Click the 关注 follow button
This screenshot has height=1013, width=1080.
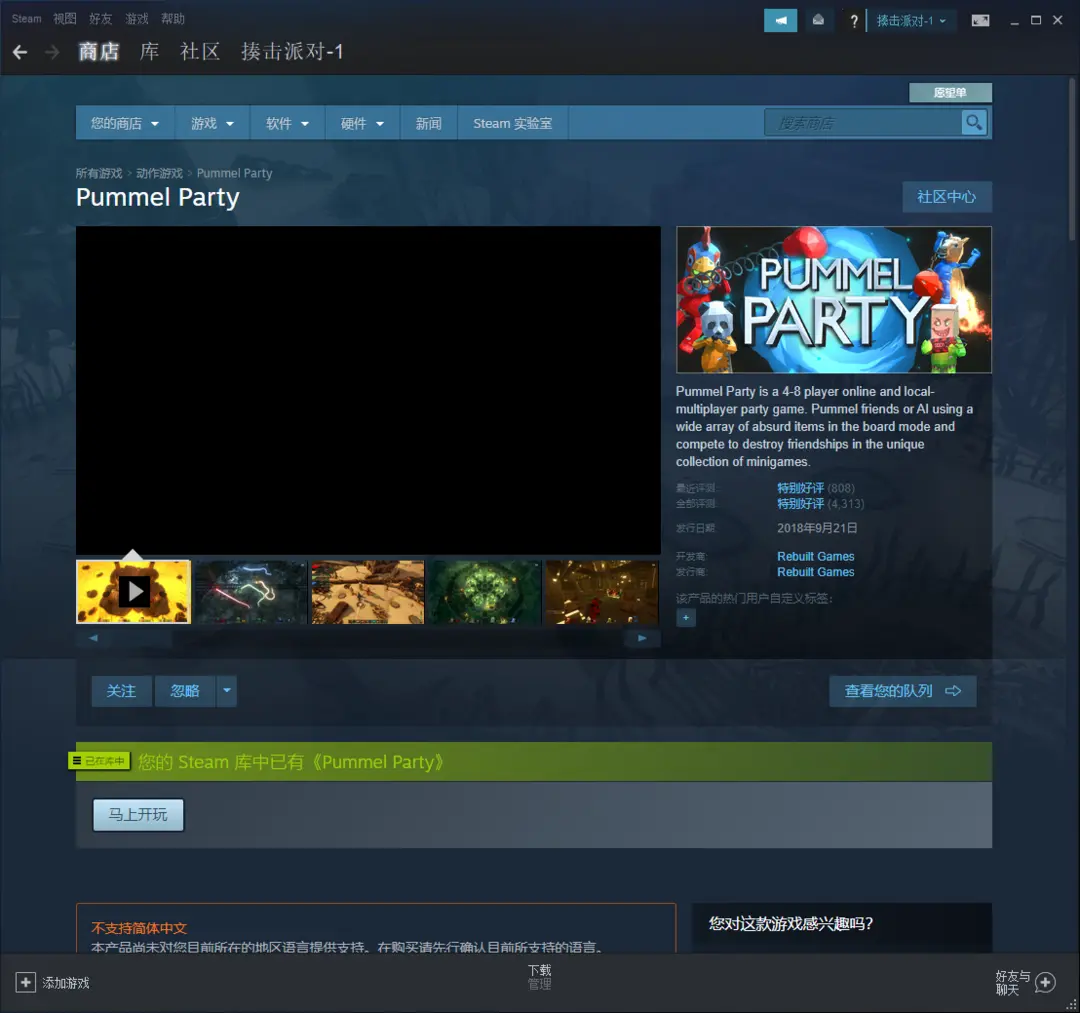point(121,691)
